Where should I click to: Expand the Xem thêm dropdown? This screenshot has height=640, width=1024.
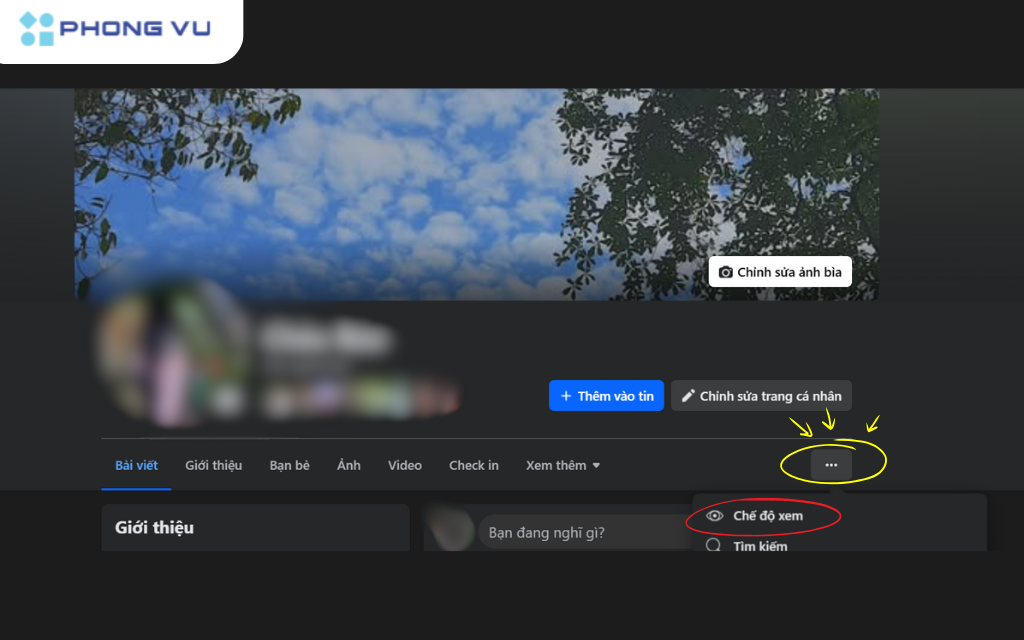coord(563,465)
